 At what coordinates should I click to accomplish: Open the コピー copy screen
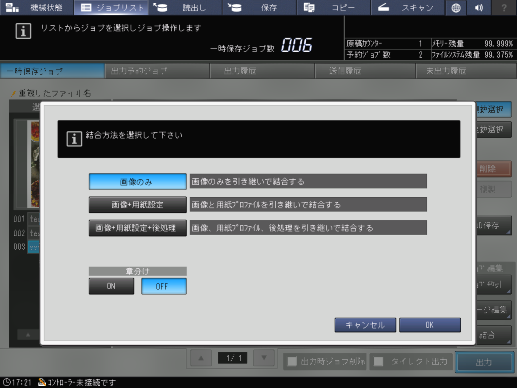[x=333, y=7]
